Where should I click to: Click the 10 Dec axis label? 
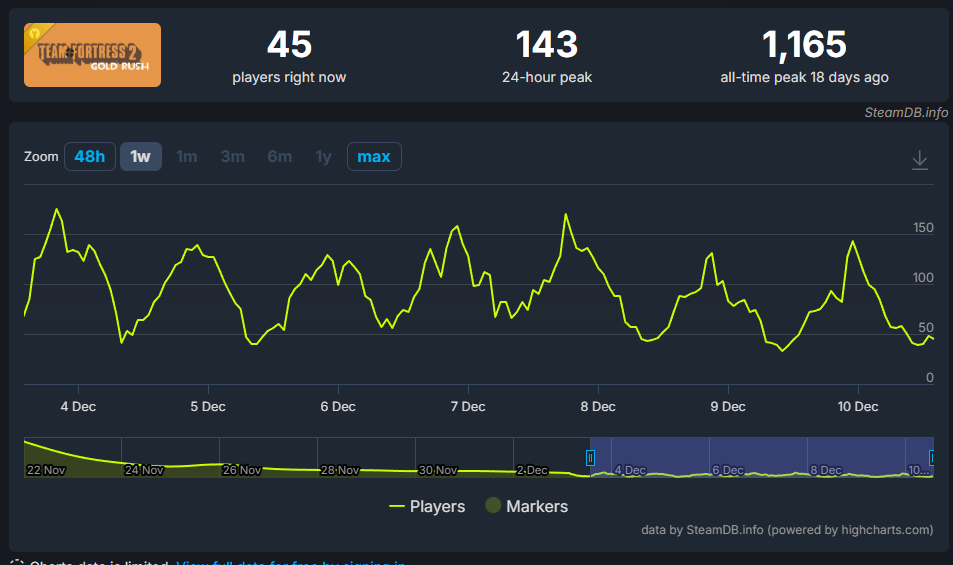(x=858, y=406)
